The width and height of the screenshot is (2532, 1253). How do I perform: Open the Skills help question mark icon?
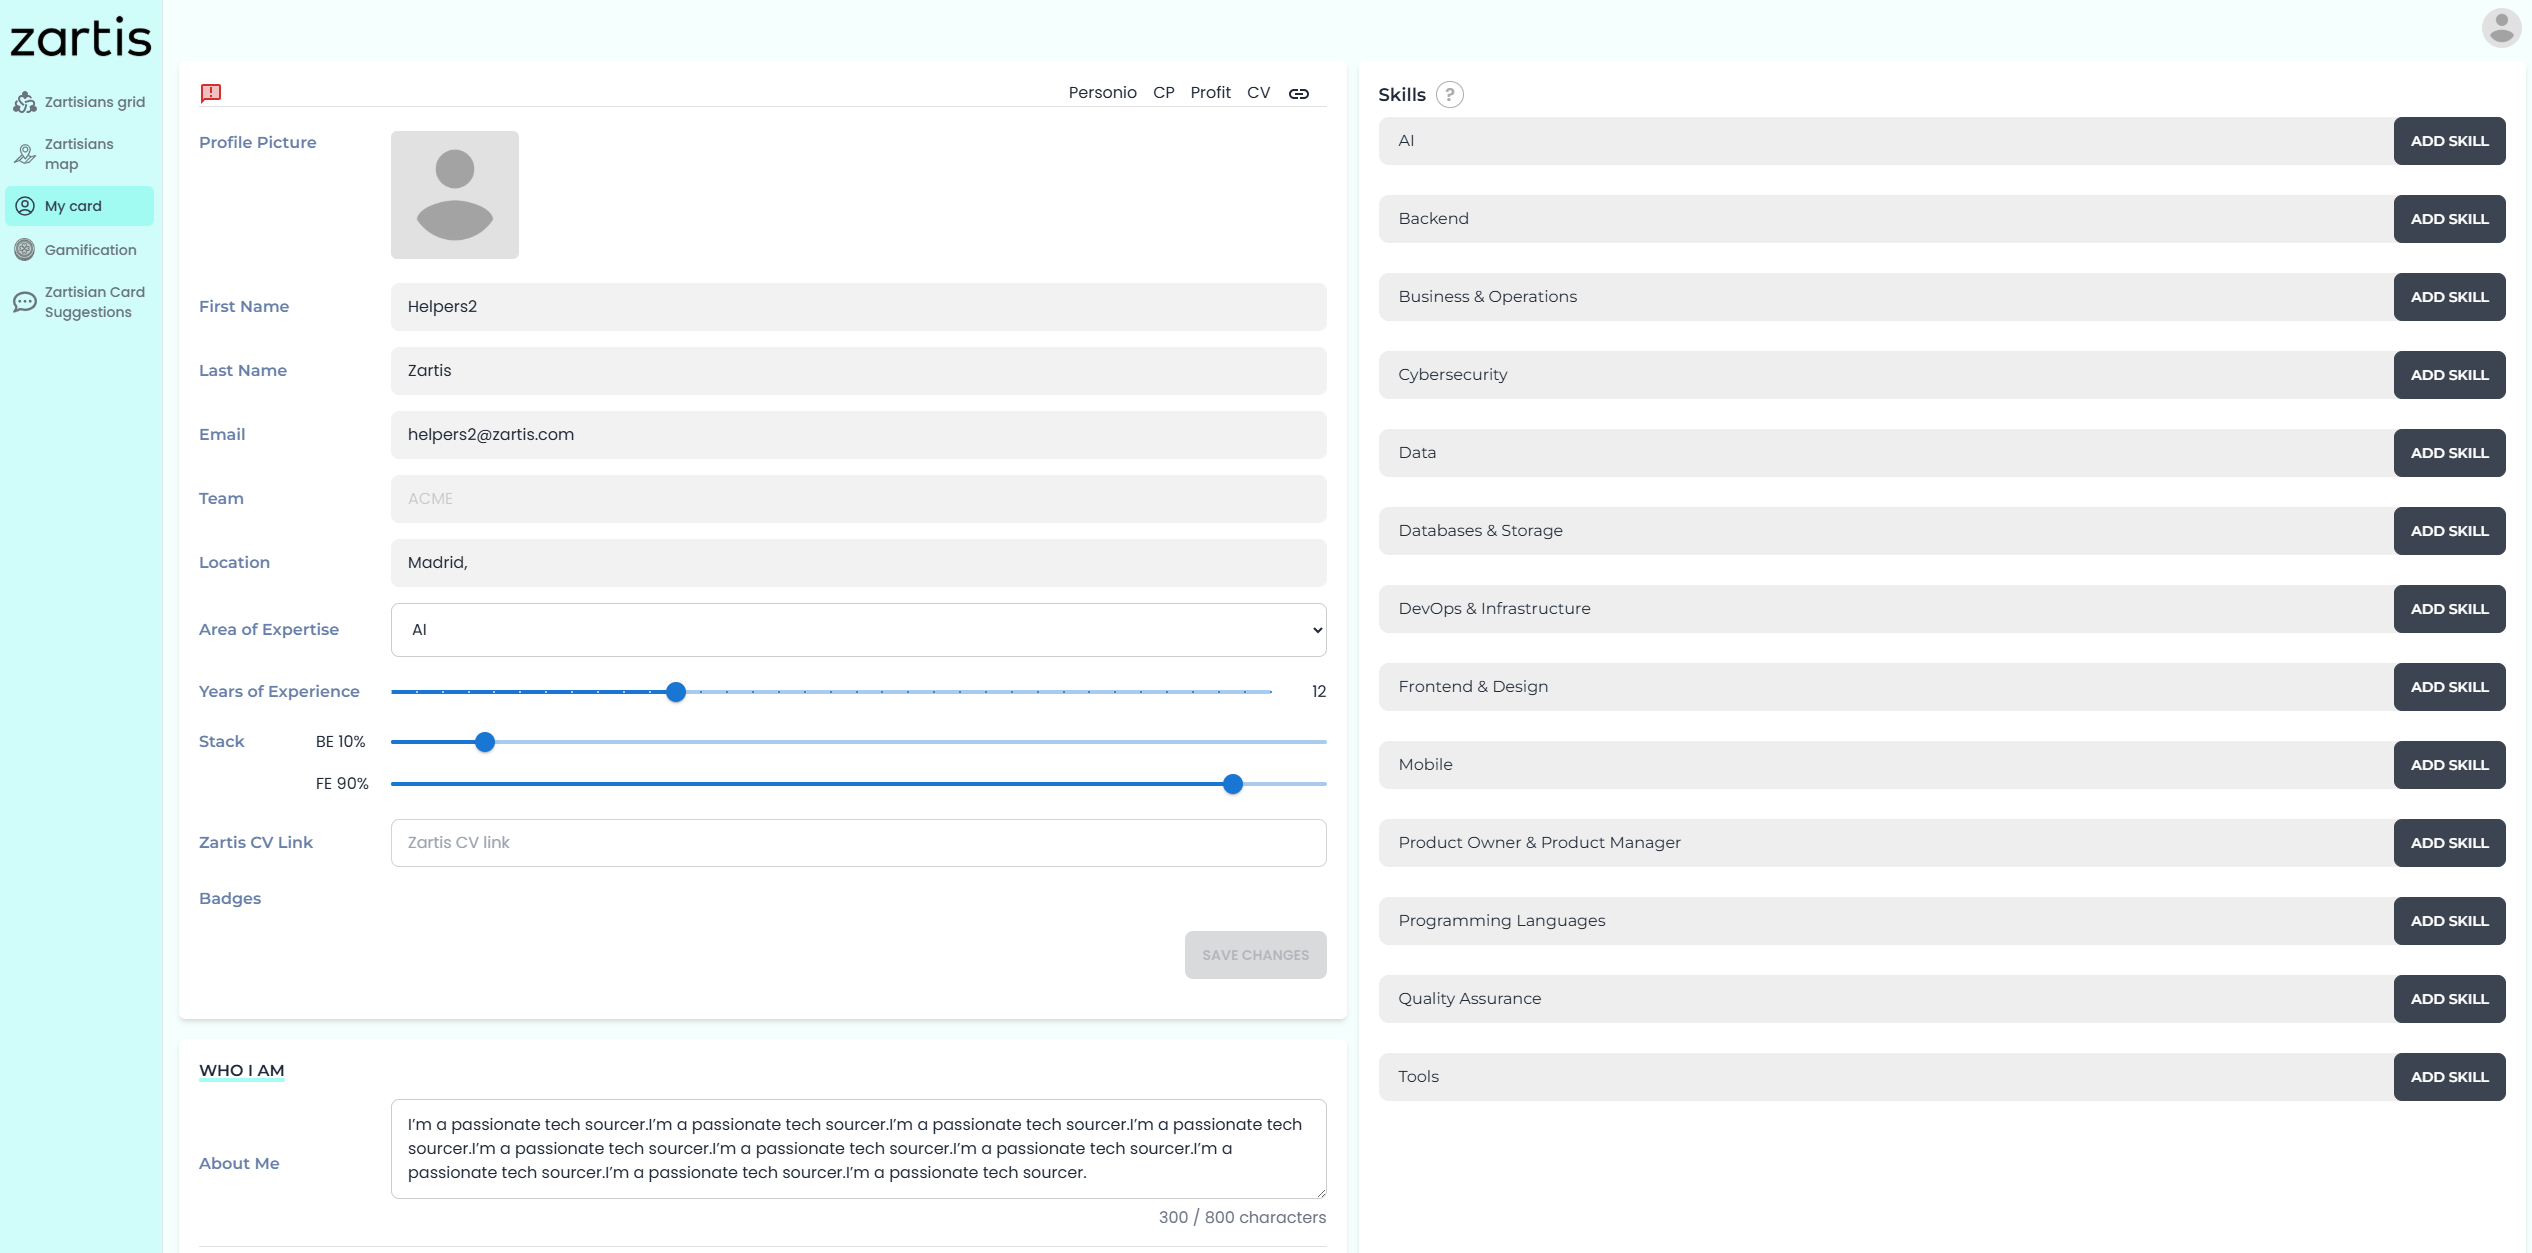click(1449, 94)
